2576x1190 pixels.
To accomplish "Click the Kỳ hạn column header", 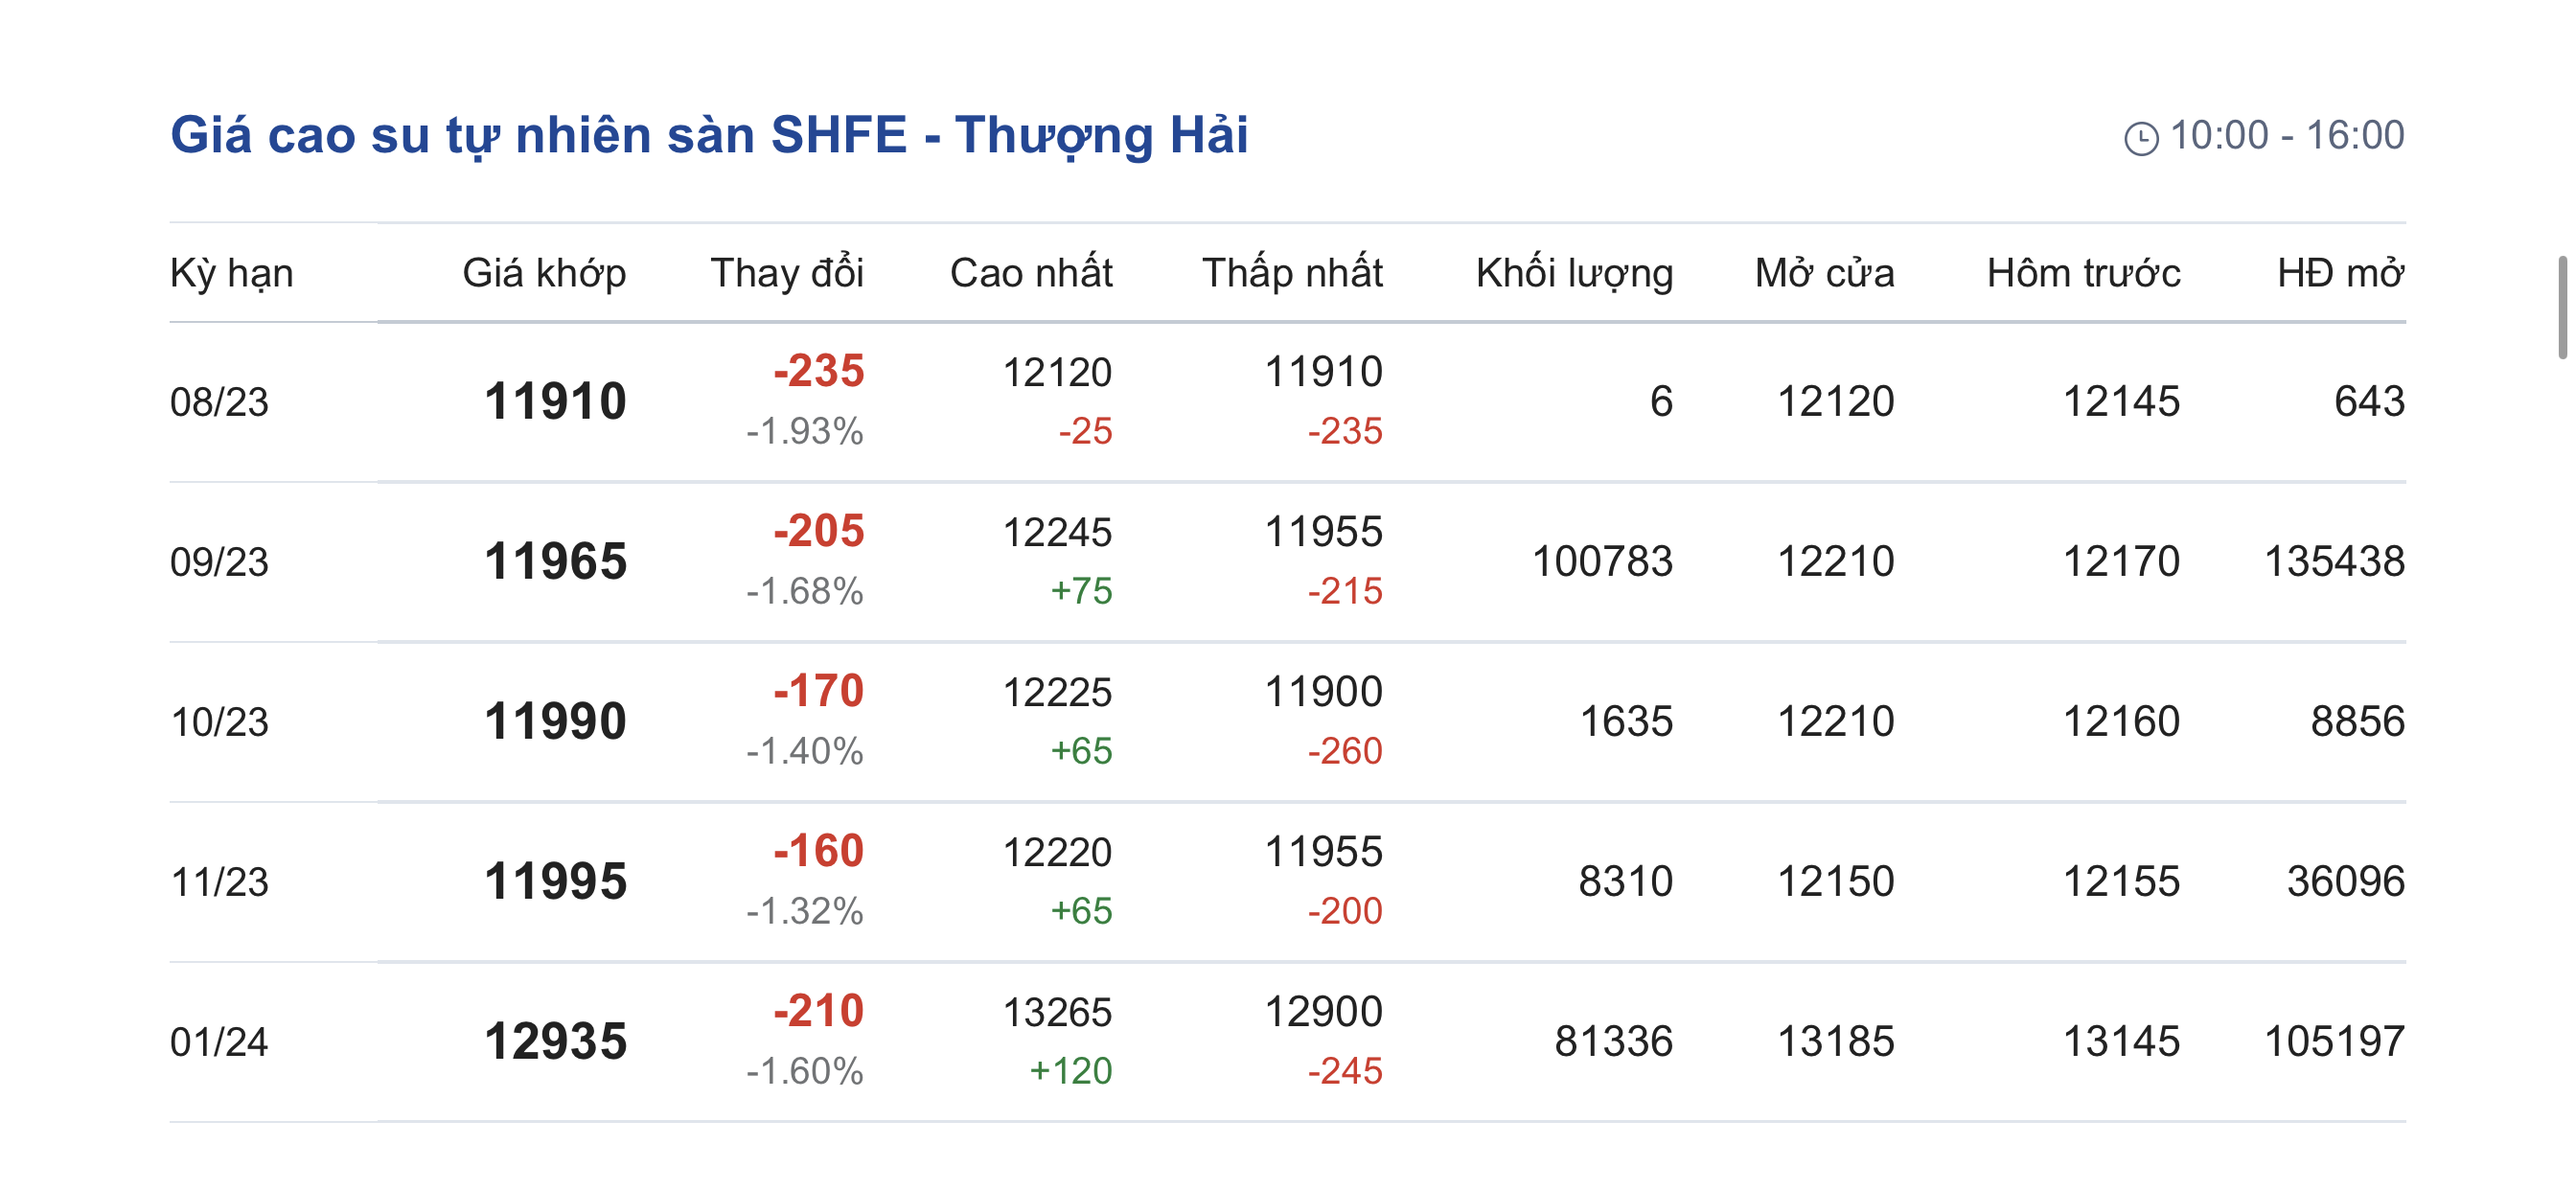I will (x=232, y=273).
